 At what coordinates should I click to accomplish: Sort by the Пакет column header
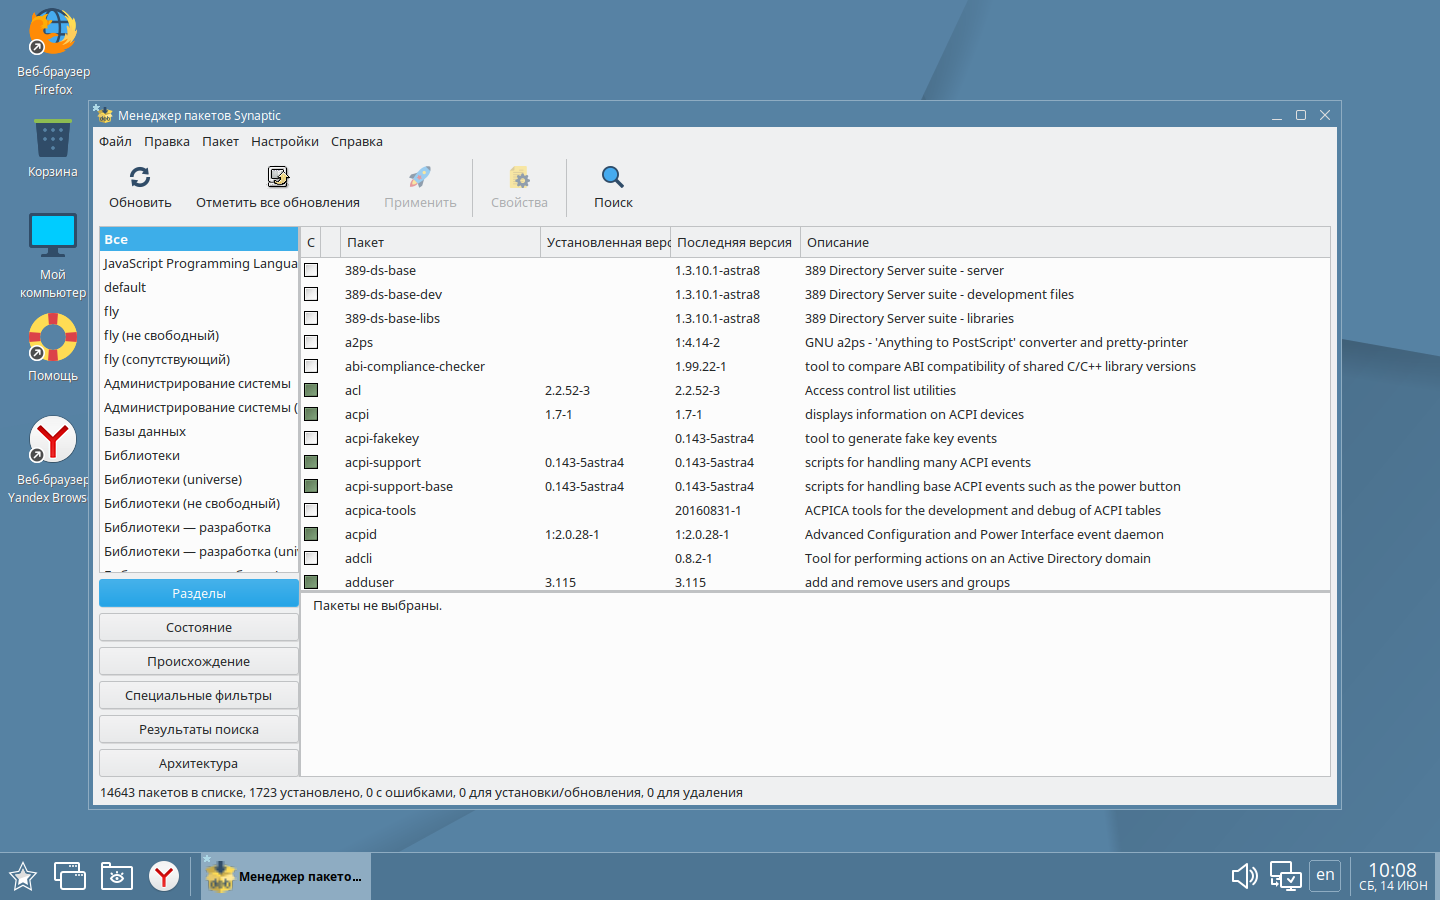click(x=440, y=242)
